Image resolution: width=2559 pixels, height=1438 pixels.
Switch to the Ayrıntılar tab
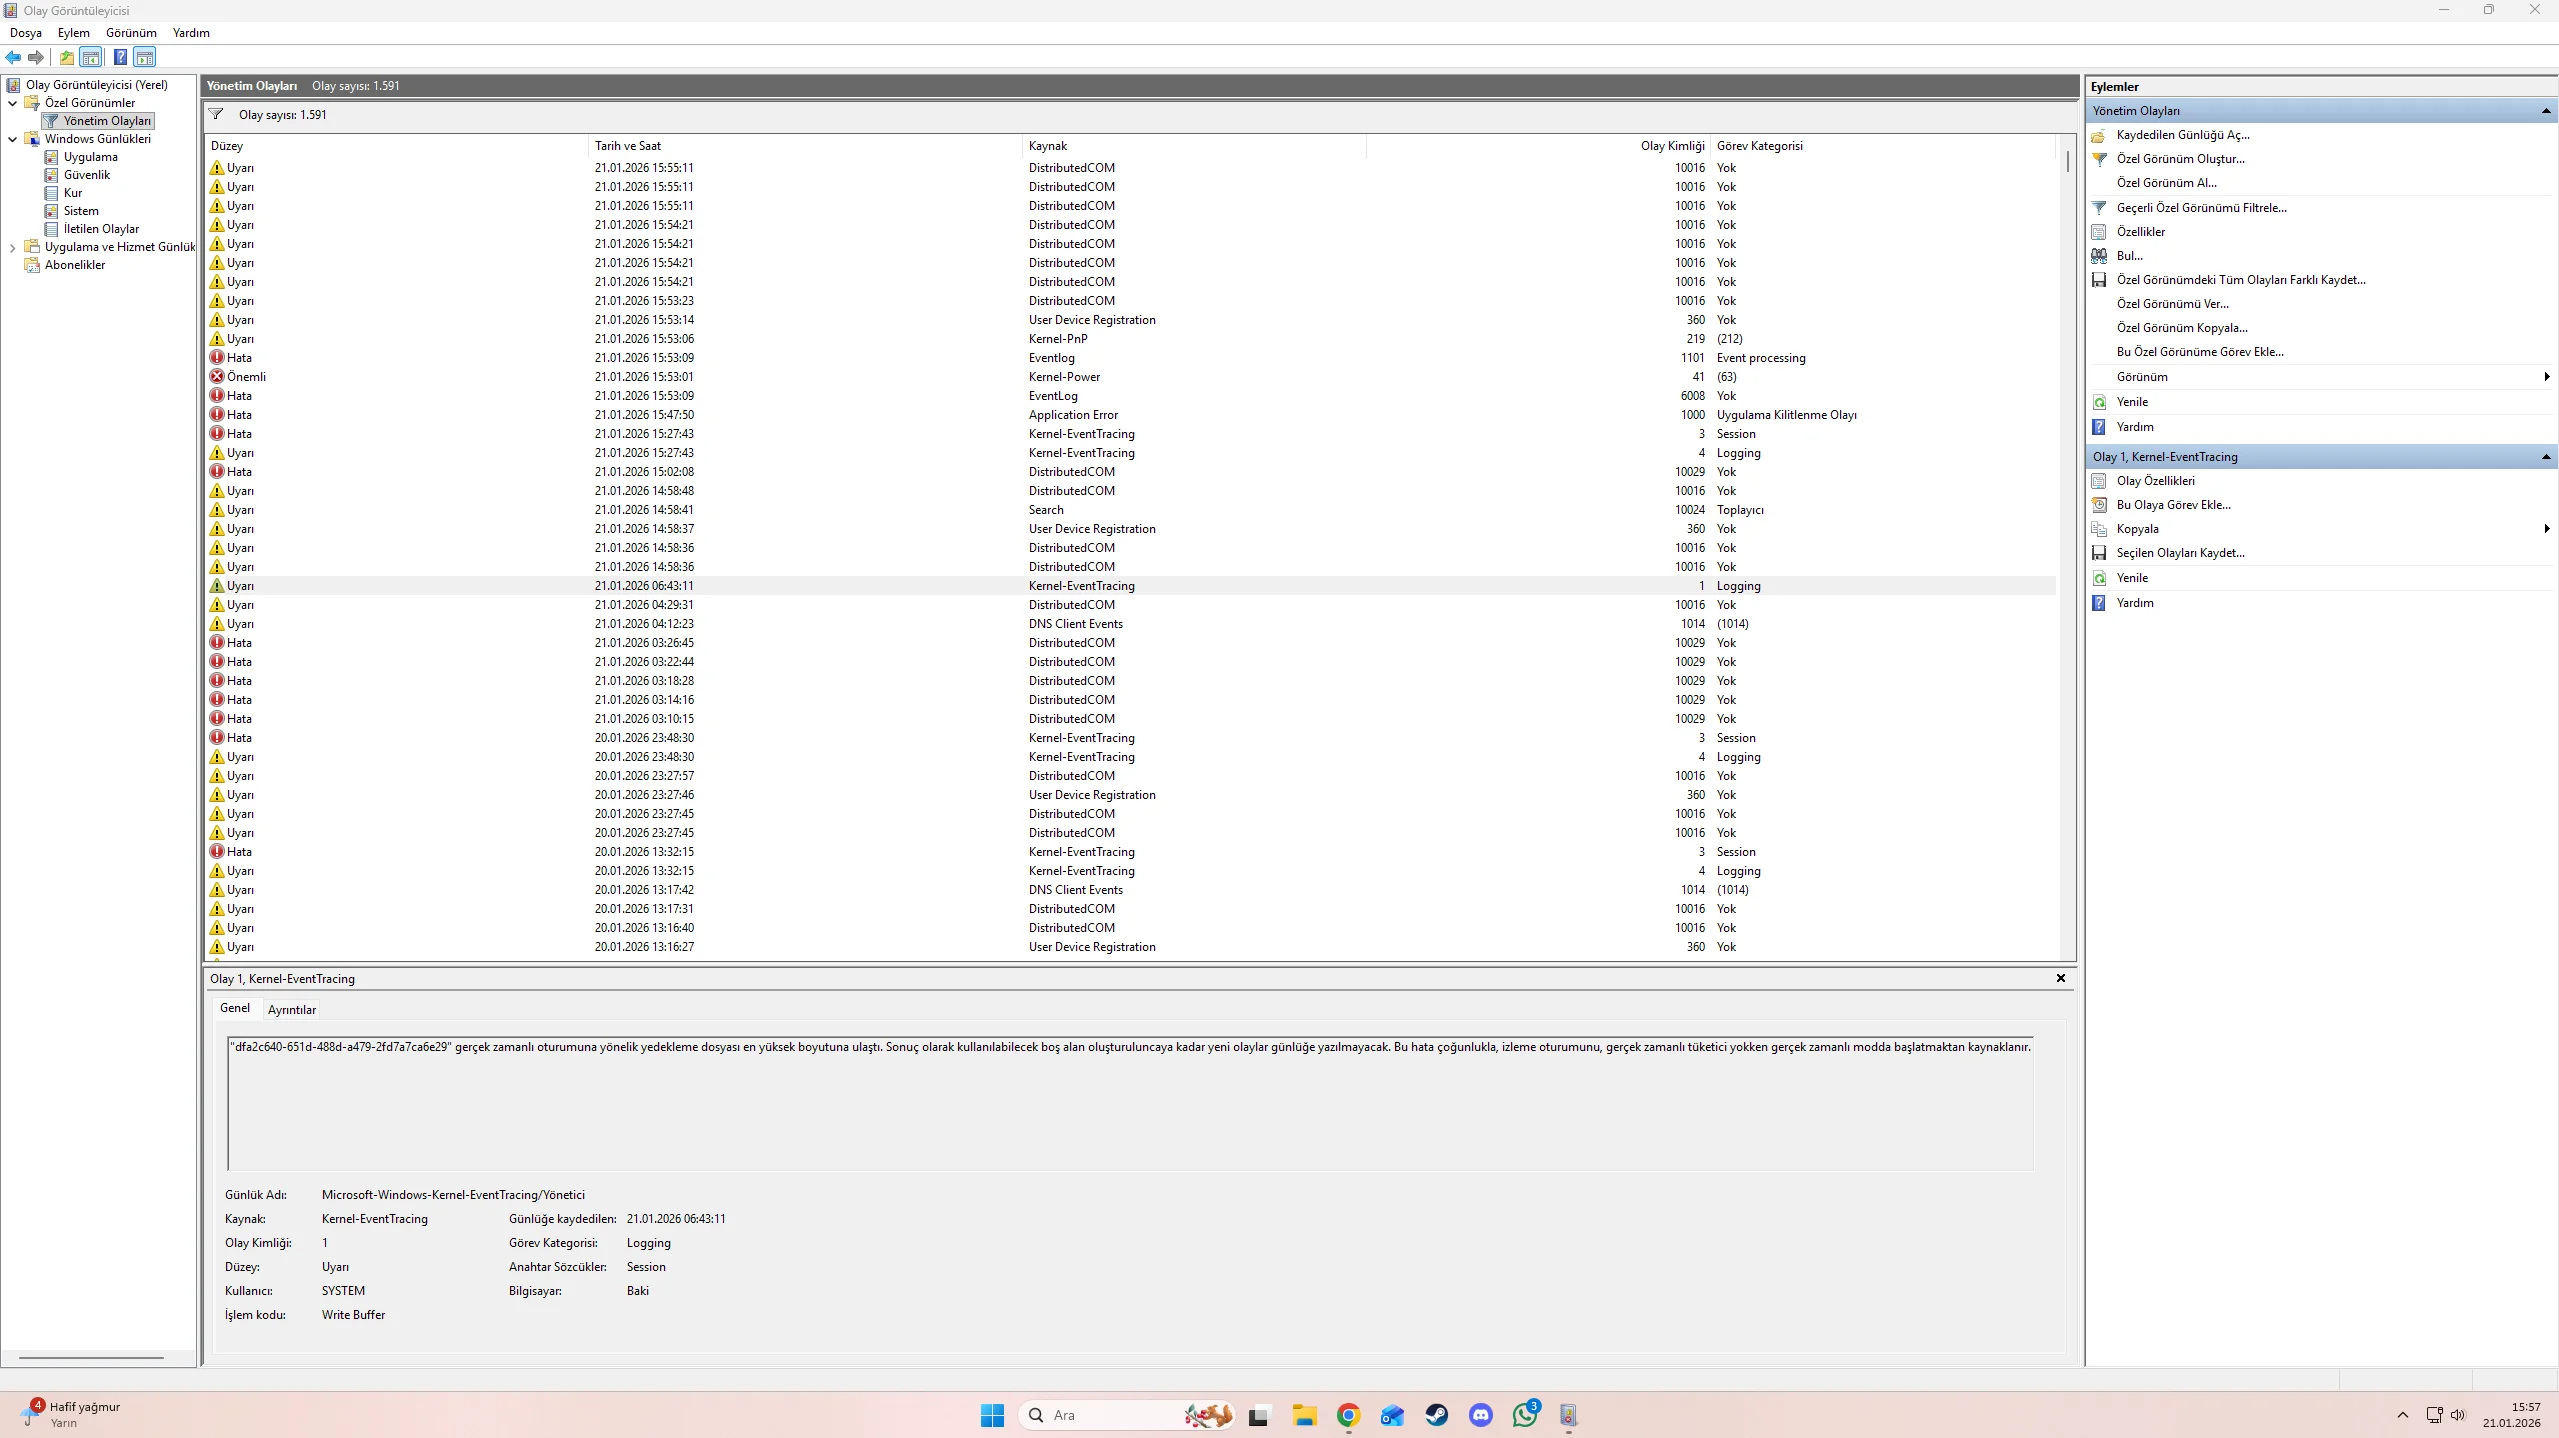coord(291,1009)
